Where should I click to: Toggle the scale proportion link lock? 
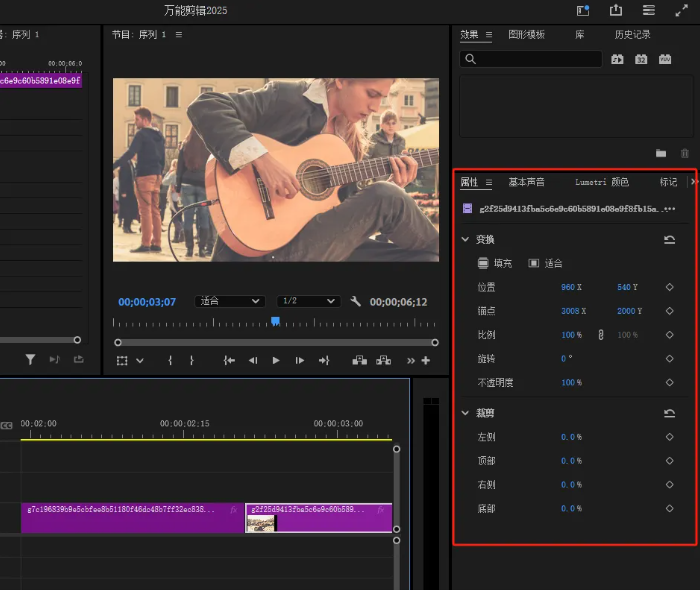click(x=601, y=335)
